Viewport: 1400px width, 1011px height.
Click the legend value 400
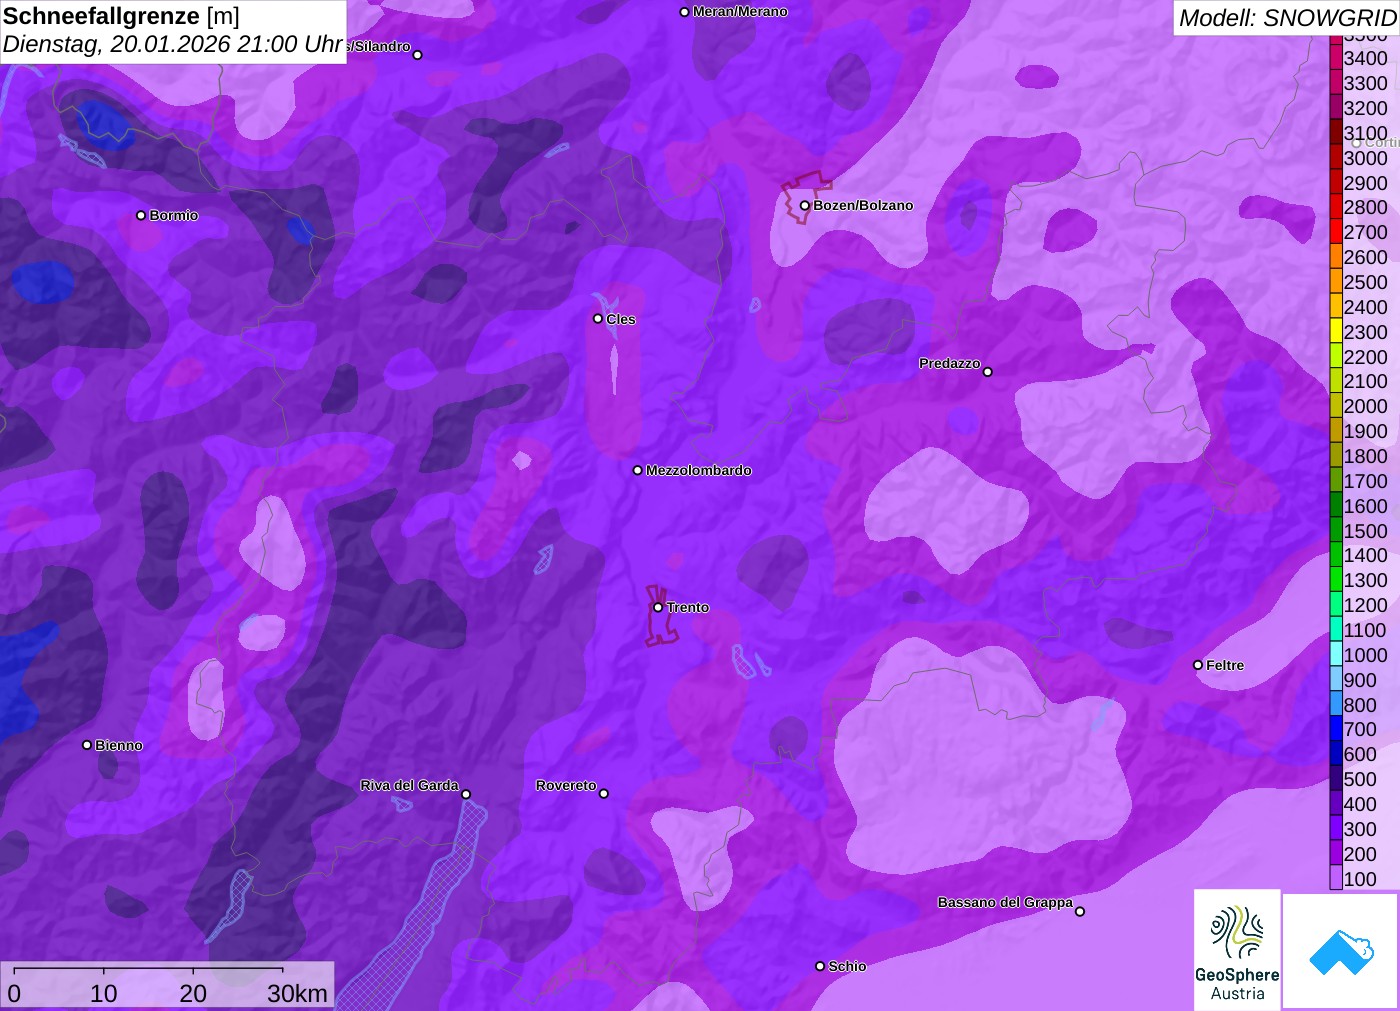(x=1360, y=804)
